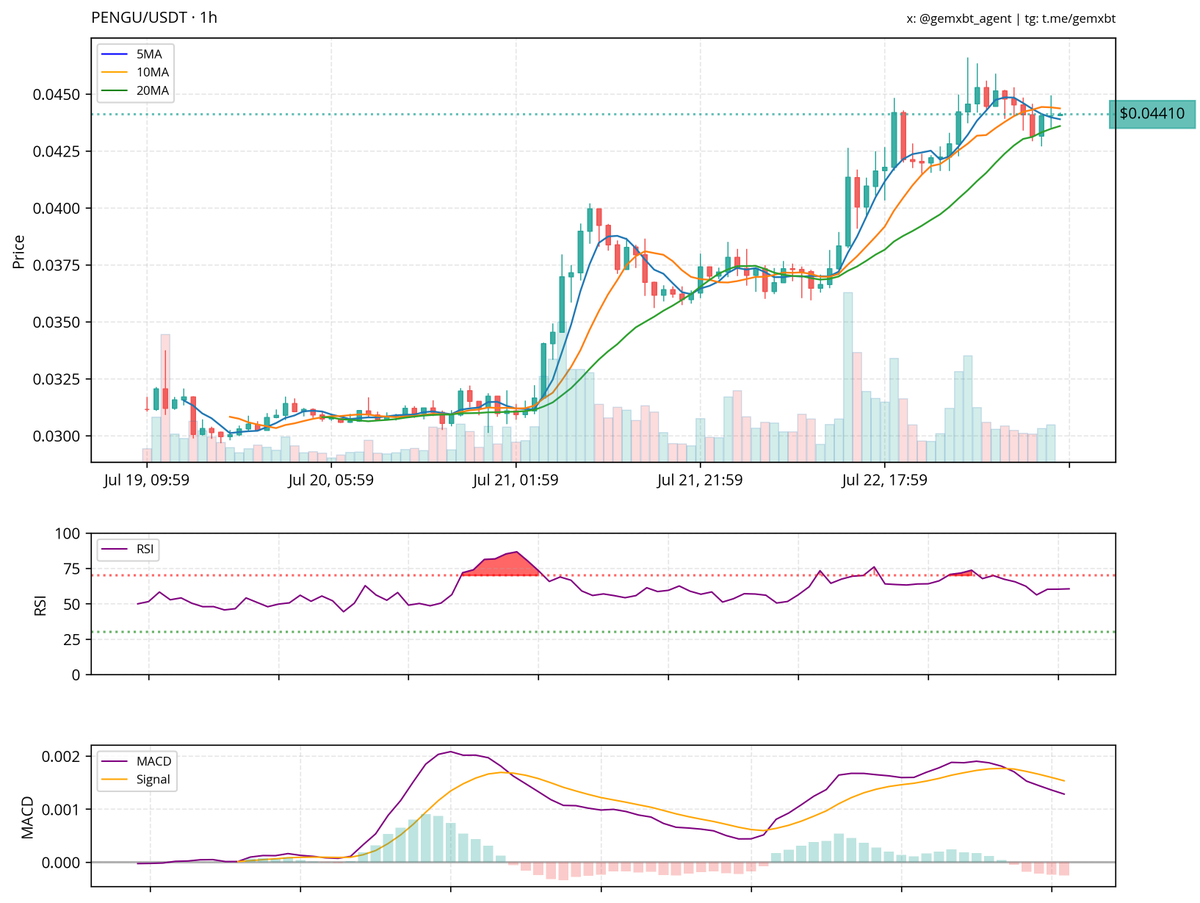Click the Jul 21, 21:59 axis label
This screenshot has height=903, width=1200.
point(700,480)
